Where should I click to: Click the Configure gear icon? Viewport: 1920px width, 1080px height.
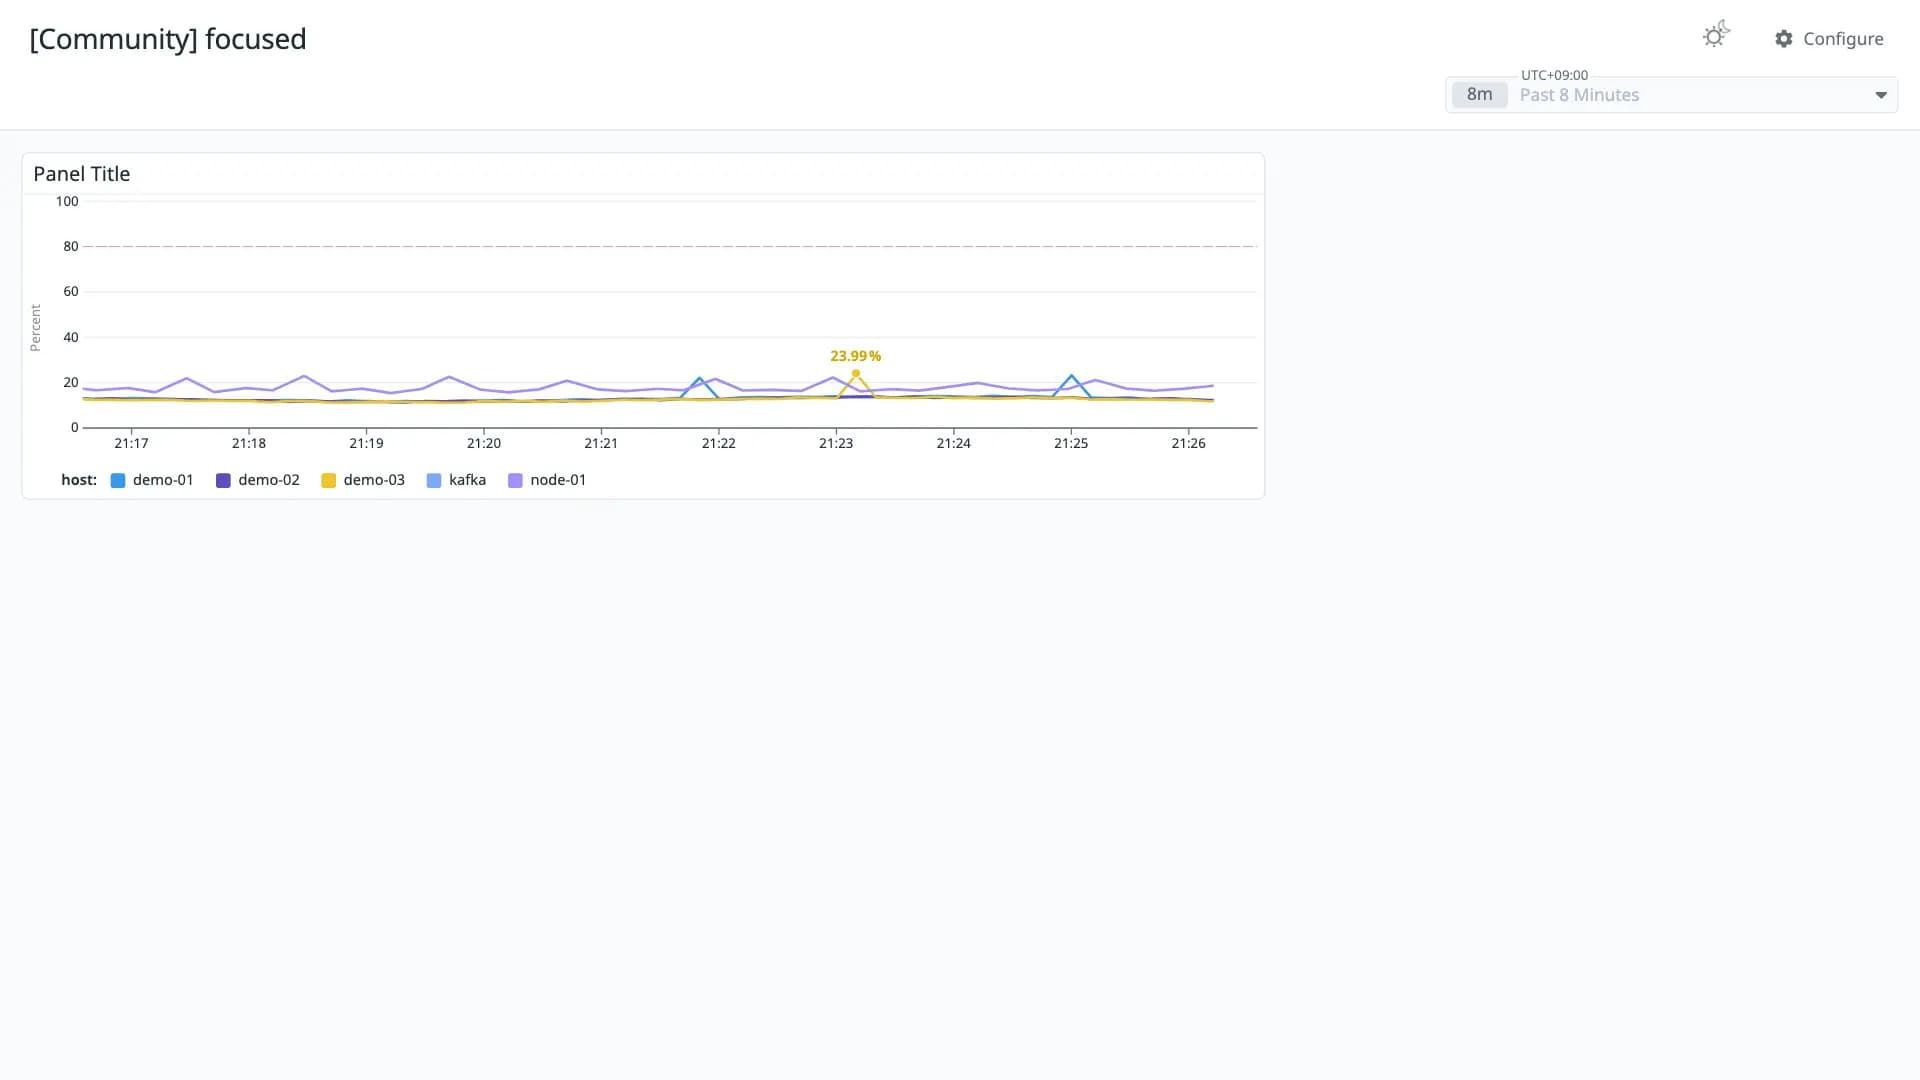(1784, 39)
